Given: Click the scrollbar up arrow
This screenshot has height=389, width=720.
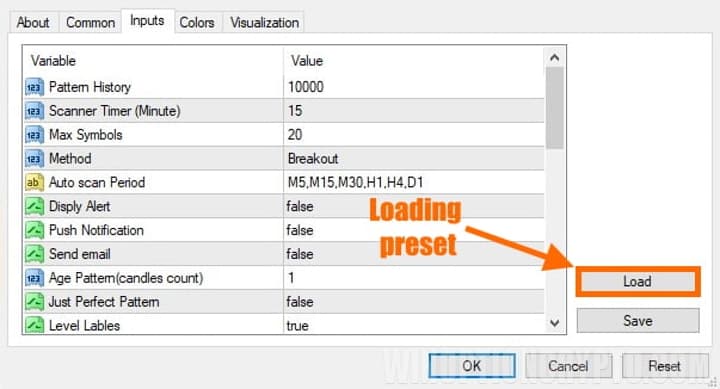Looking at the screenshot, I should tap(555, 58).
